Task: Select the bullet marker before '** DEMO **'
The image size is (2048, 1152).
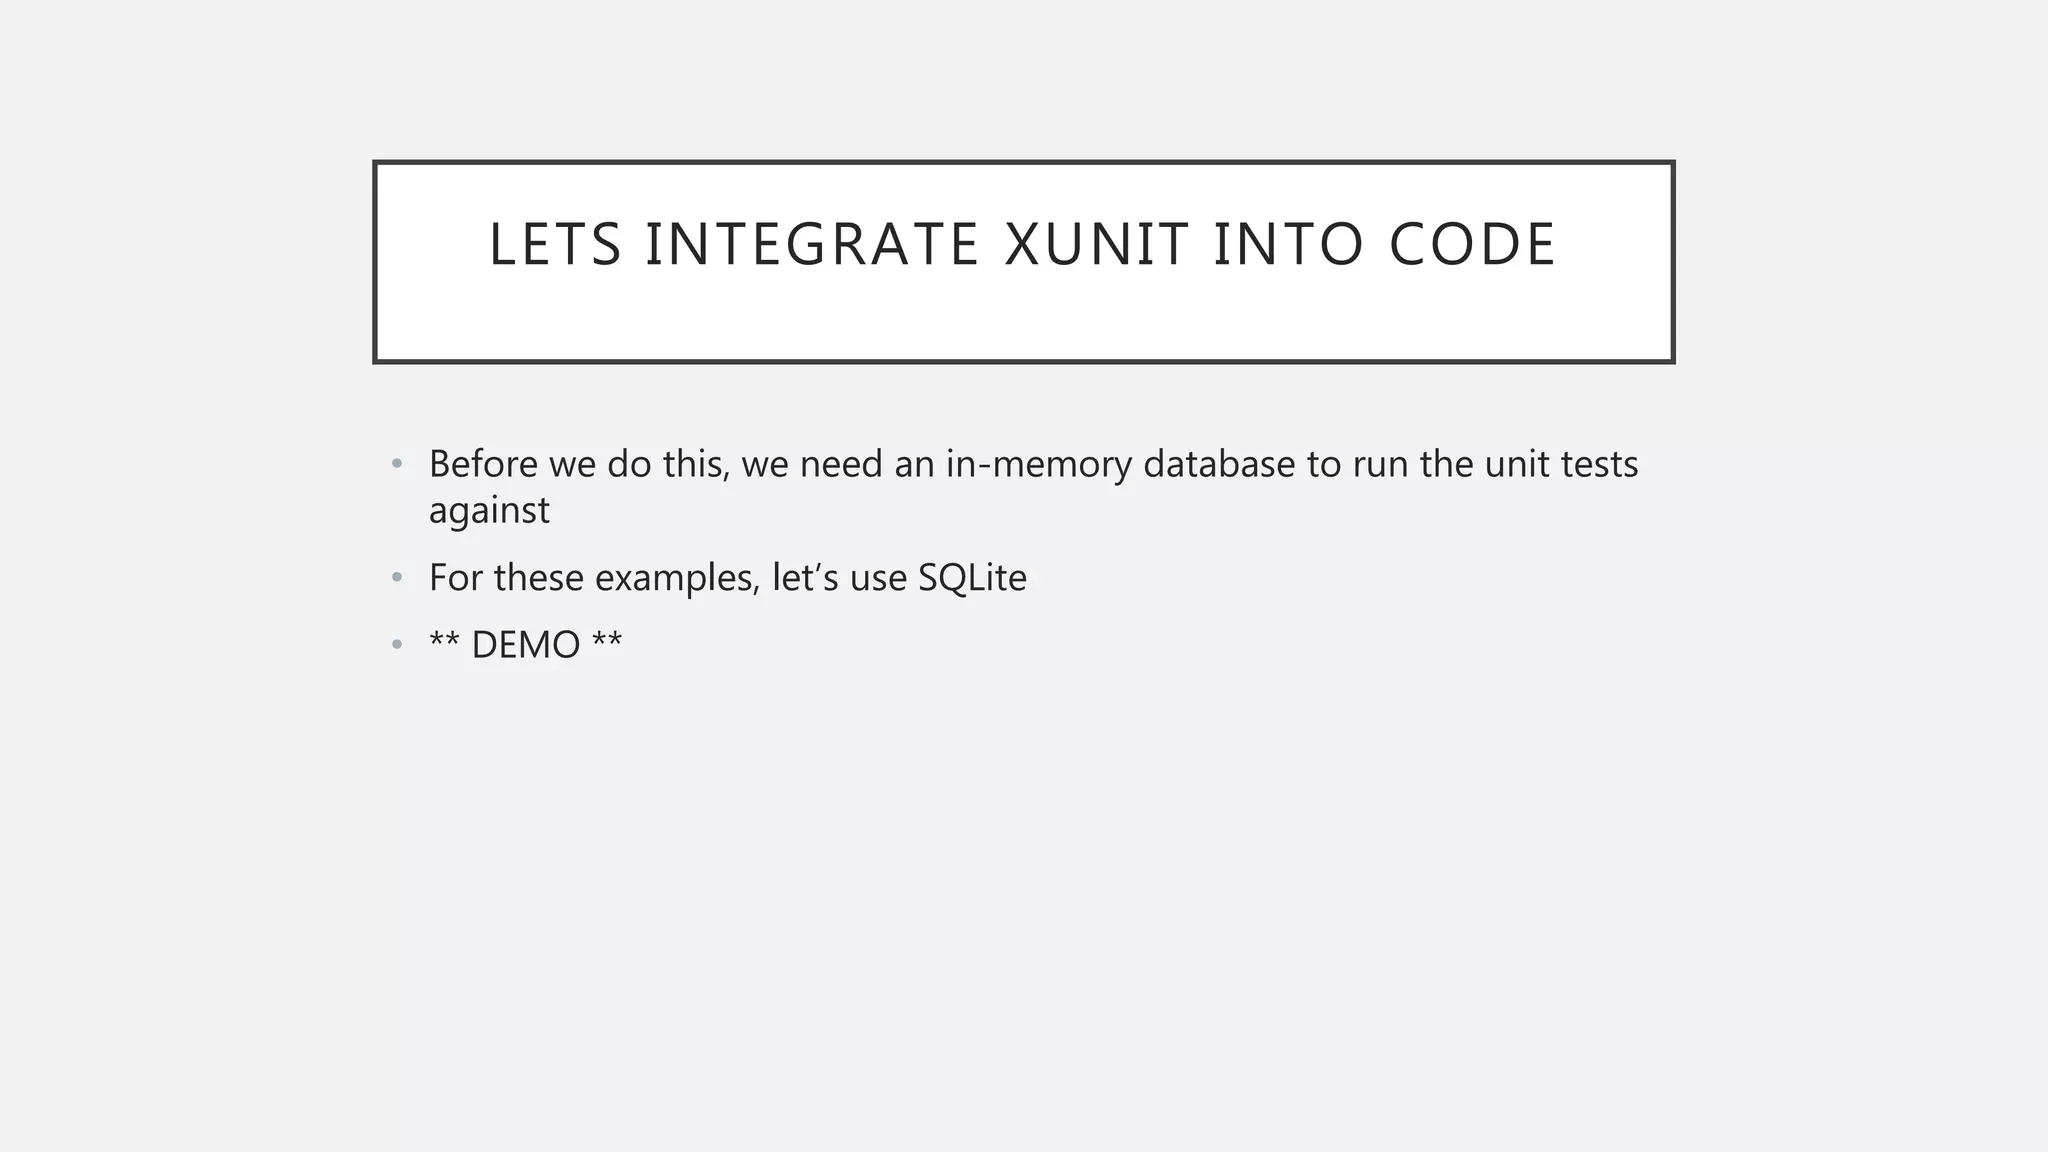Action: coord(397,645)
